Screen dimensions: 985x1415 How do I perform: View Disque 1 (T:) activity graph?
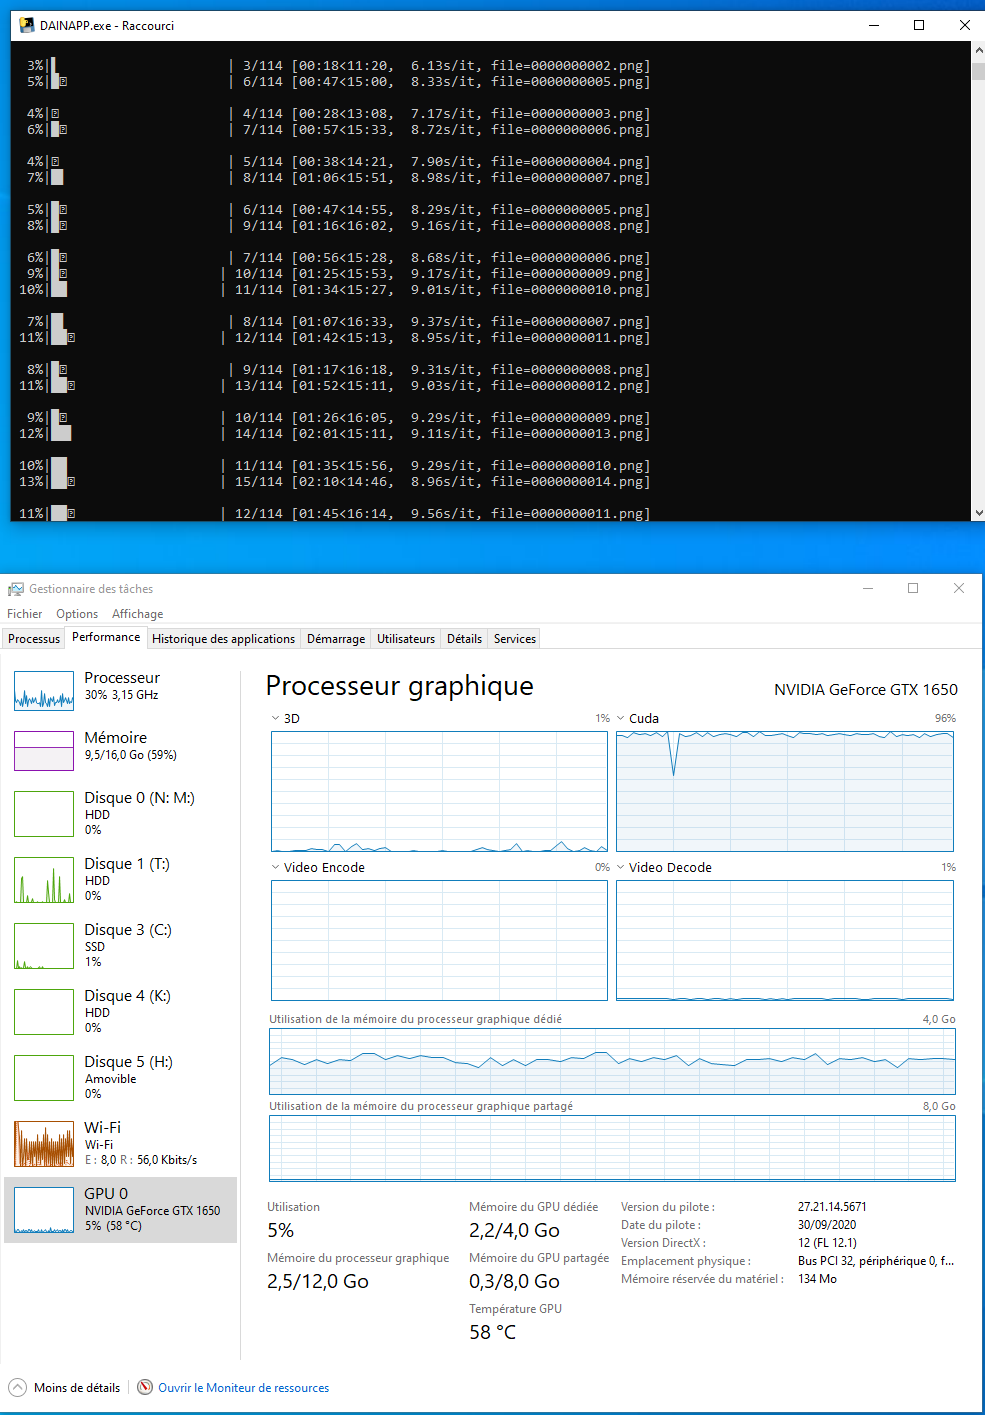tap(120, 878)
